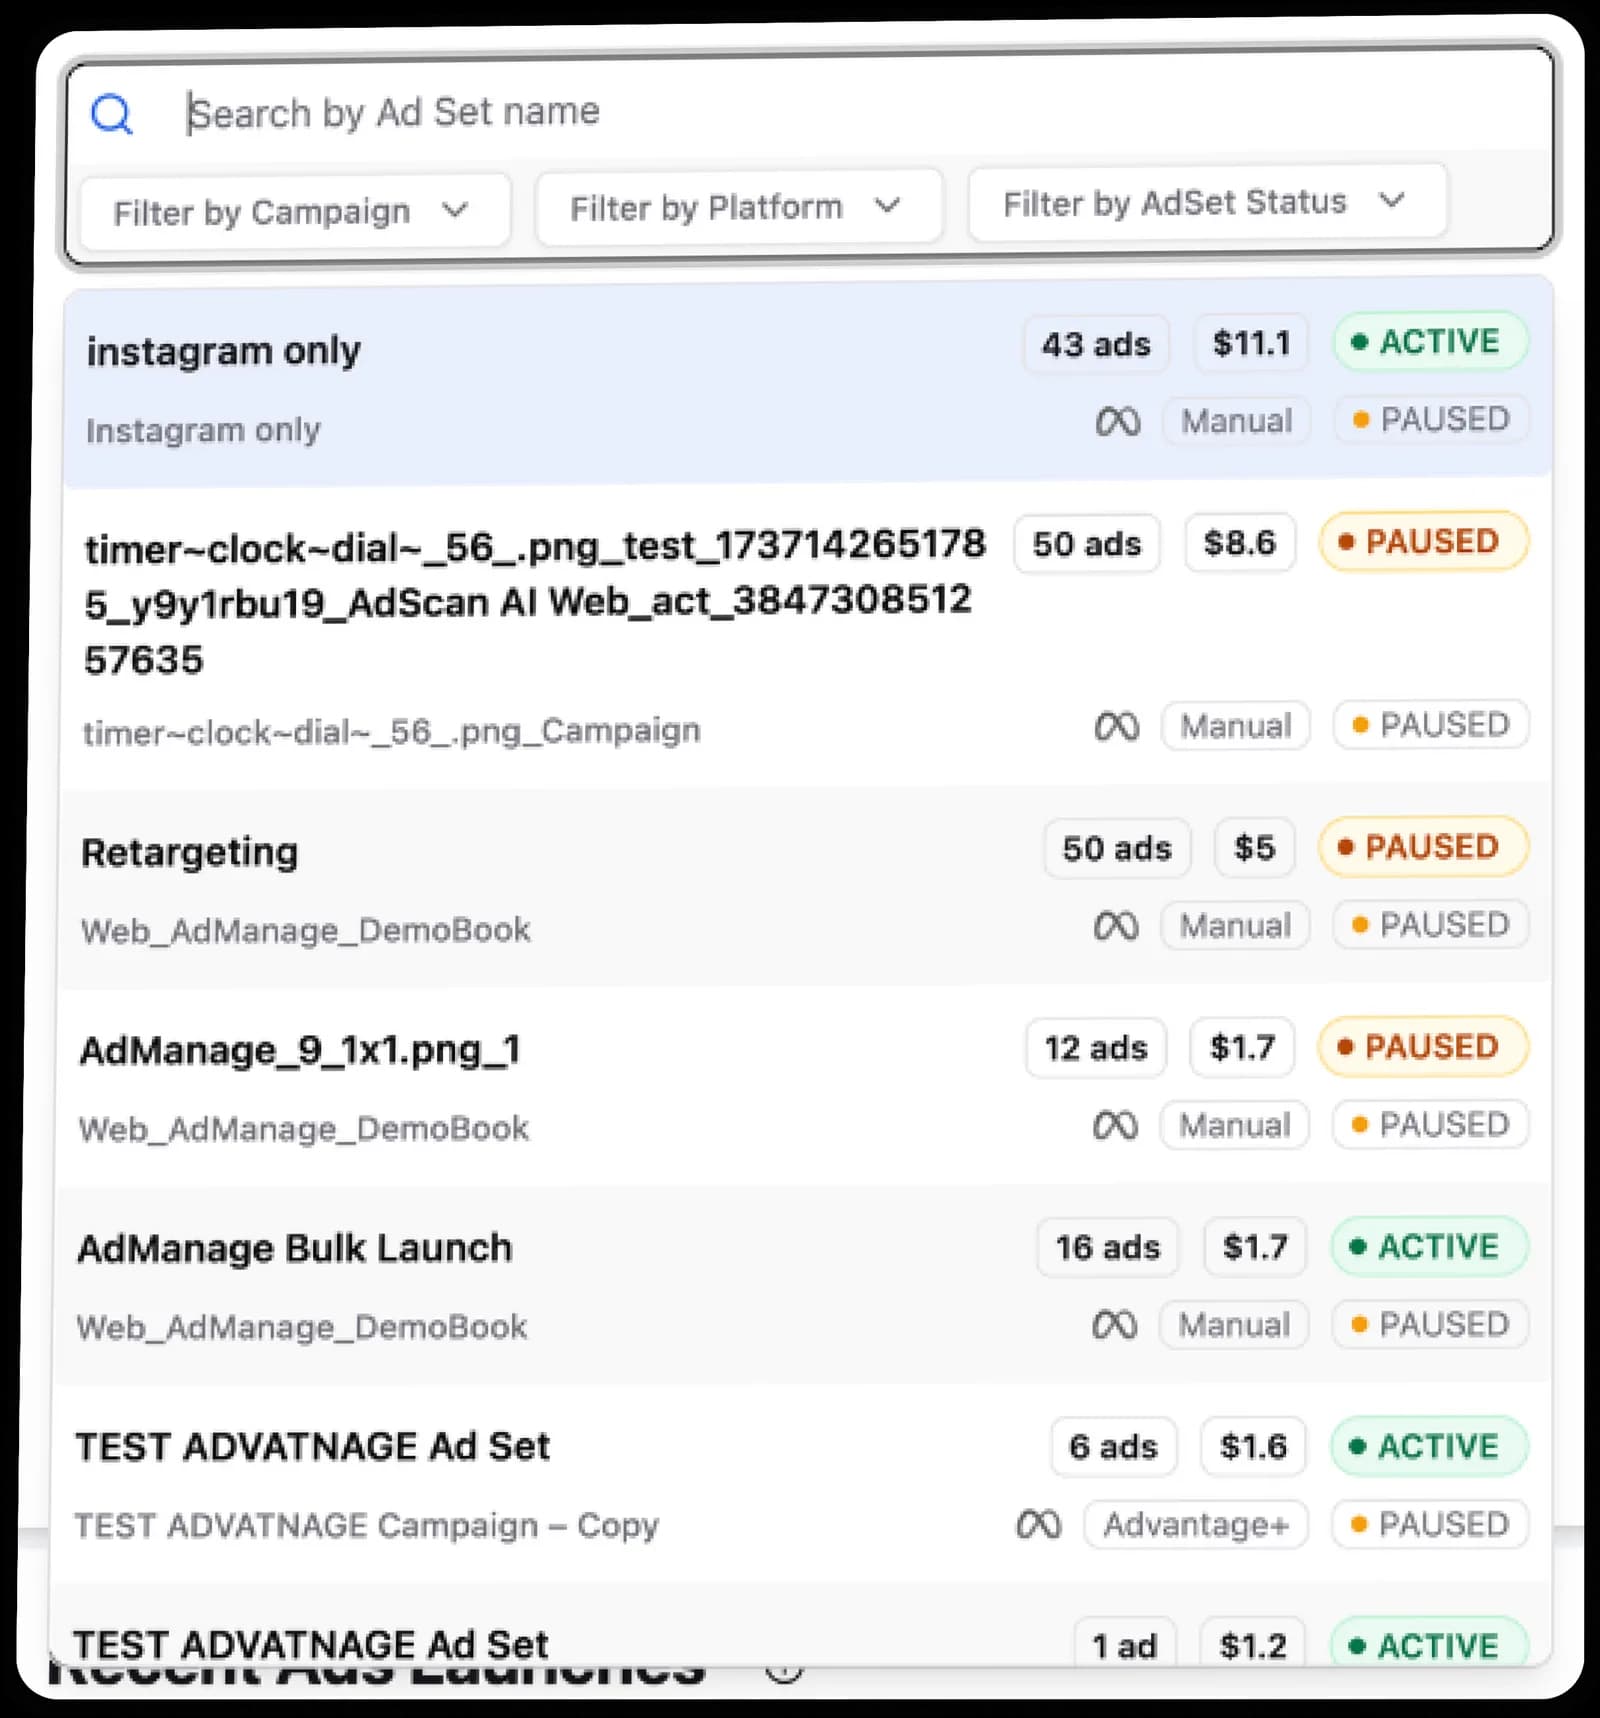Viewport: 1600px width, 1718px height.
Task: Click ACTIVE status on AdManage Bulk Launch row
Action: click(1429, 1246)
